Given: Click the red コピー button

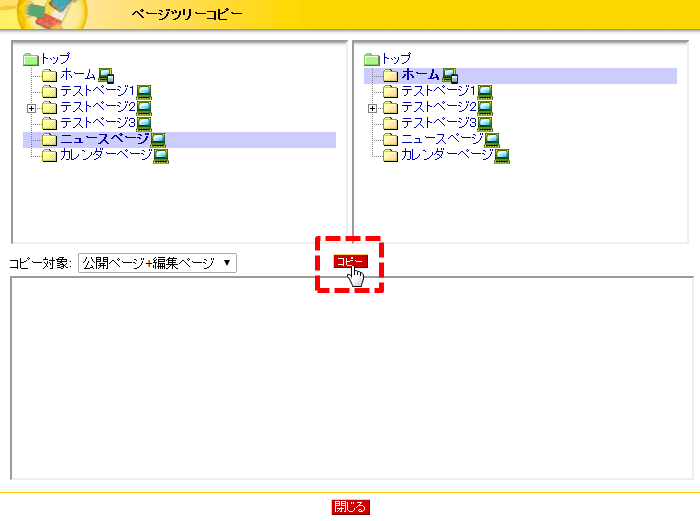Looking at the screenshot, I should (x=350, y=262).
